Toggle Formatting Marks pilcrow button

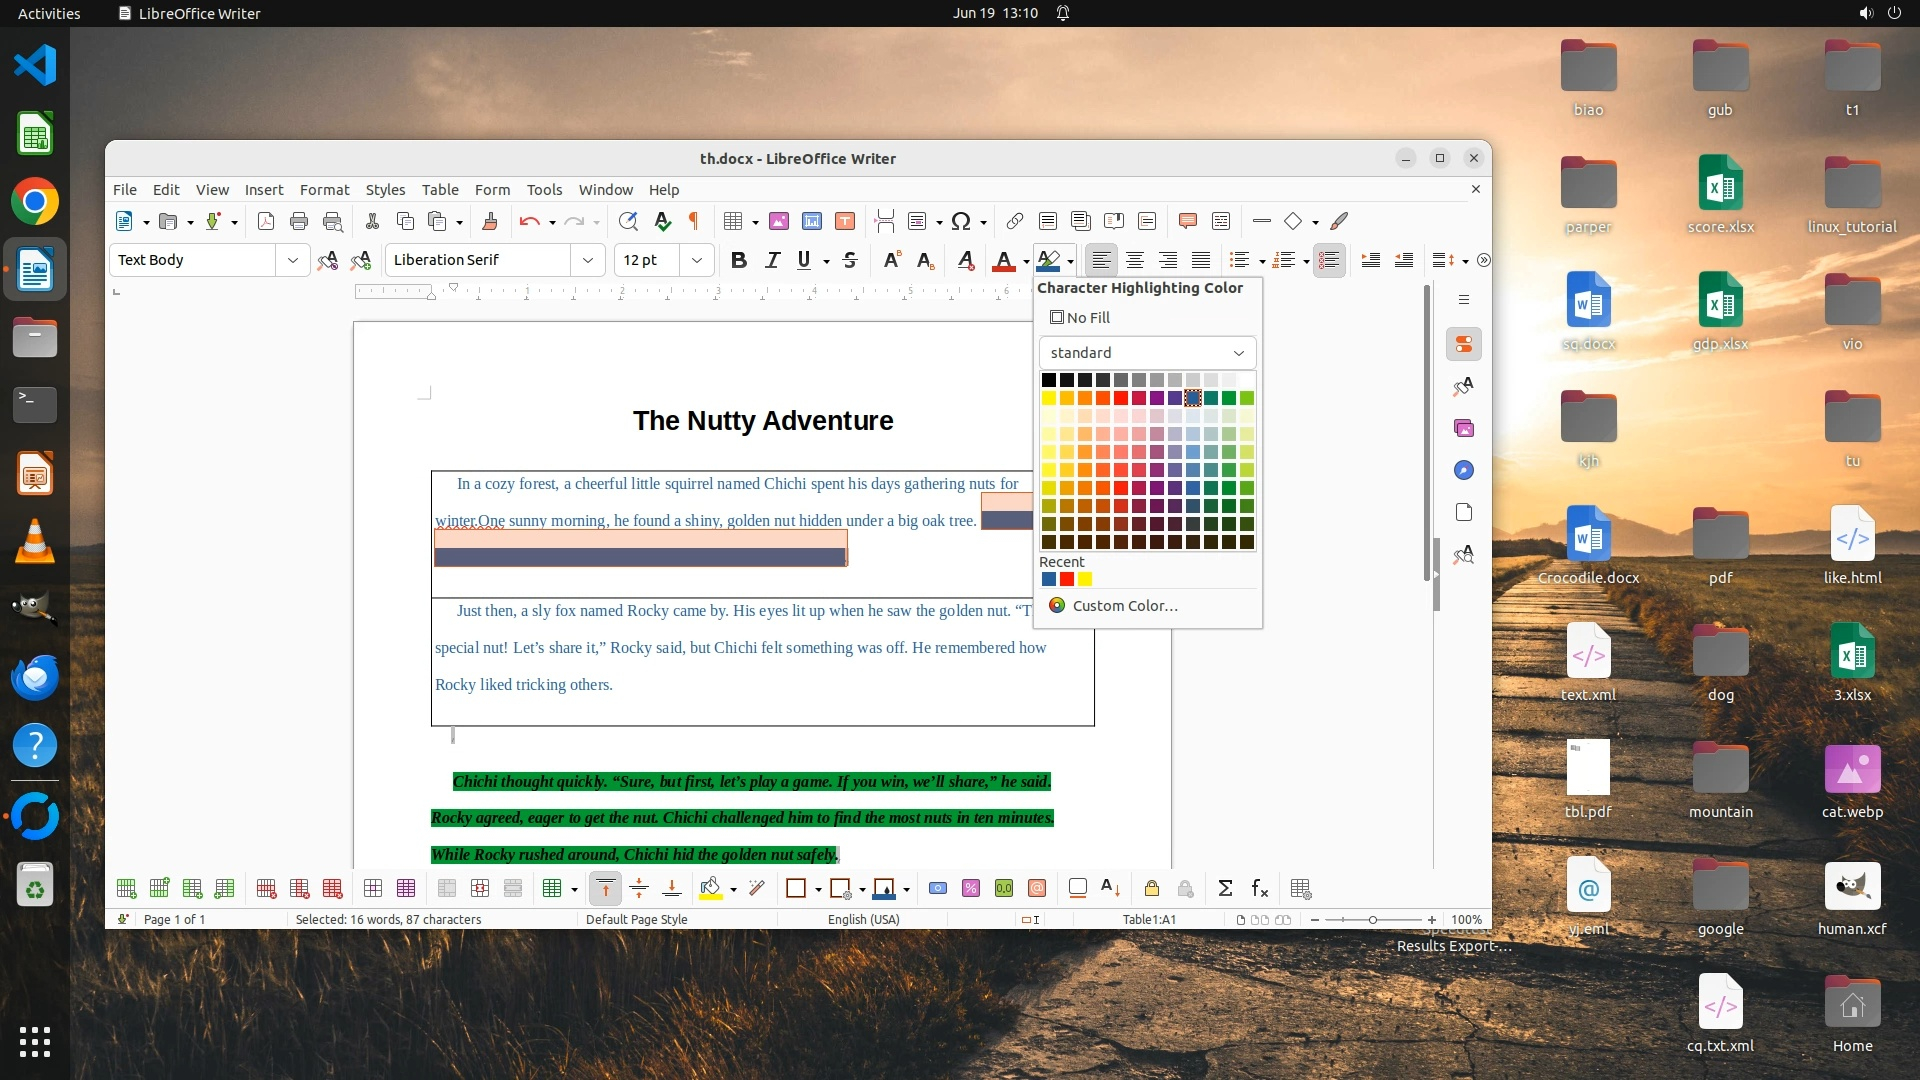[693, 221]
